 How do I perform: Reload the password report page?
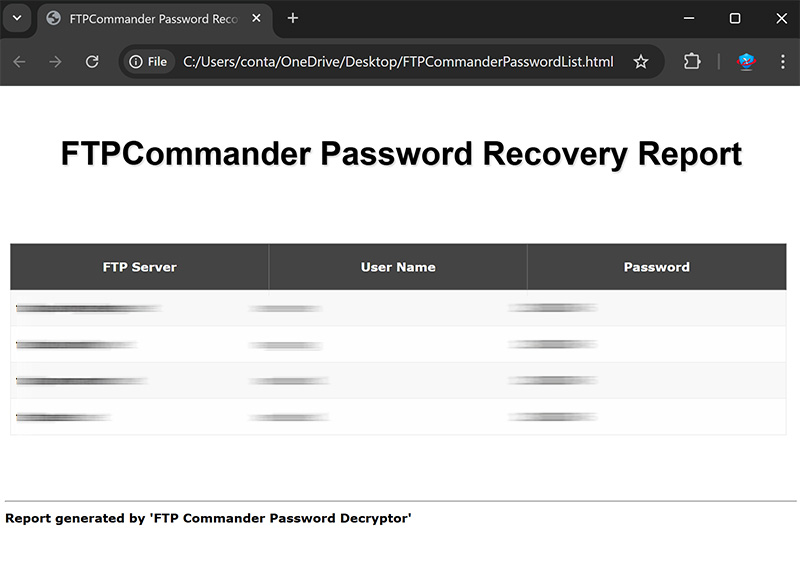(92, 62)
